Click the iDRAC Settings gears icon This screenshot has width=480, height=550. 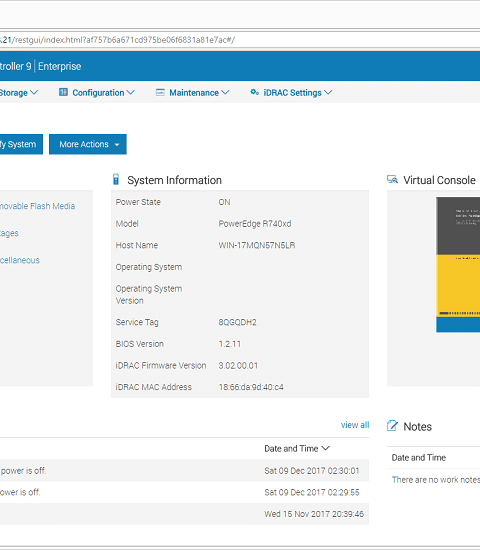[x=254, y=92]
